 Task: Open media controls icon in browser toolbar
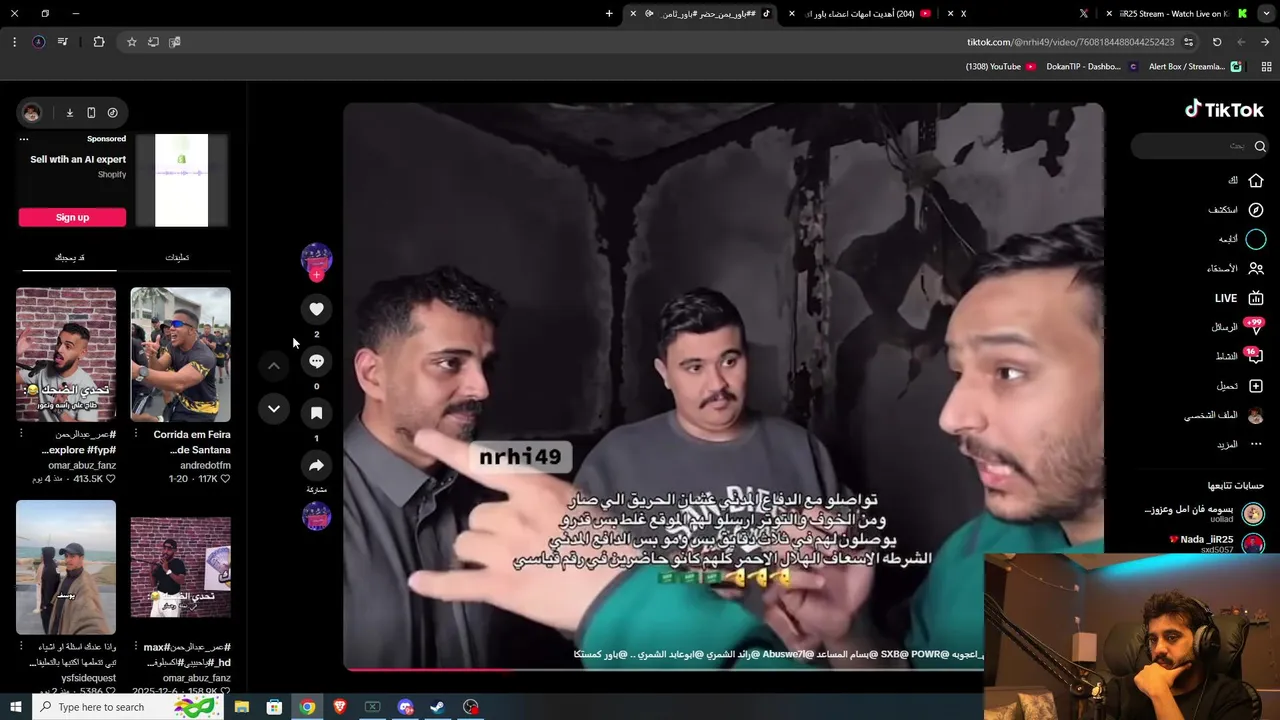tap(62, 42)
